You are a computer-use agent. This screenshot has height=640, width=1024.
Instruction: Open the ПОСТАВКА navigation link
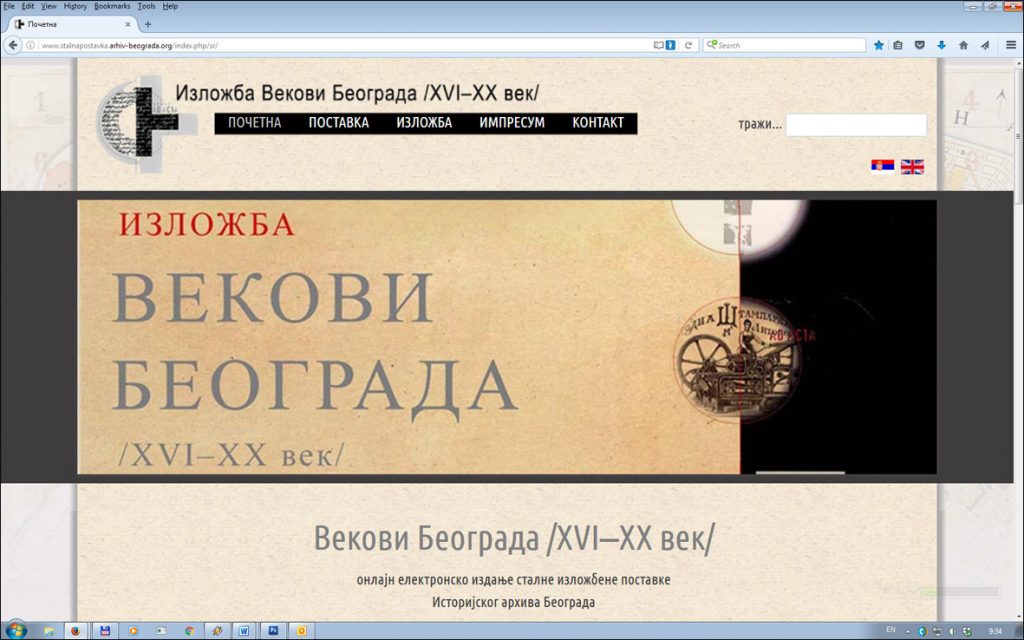pos(338,123)
